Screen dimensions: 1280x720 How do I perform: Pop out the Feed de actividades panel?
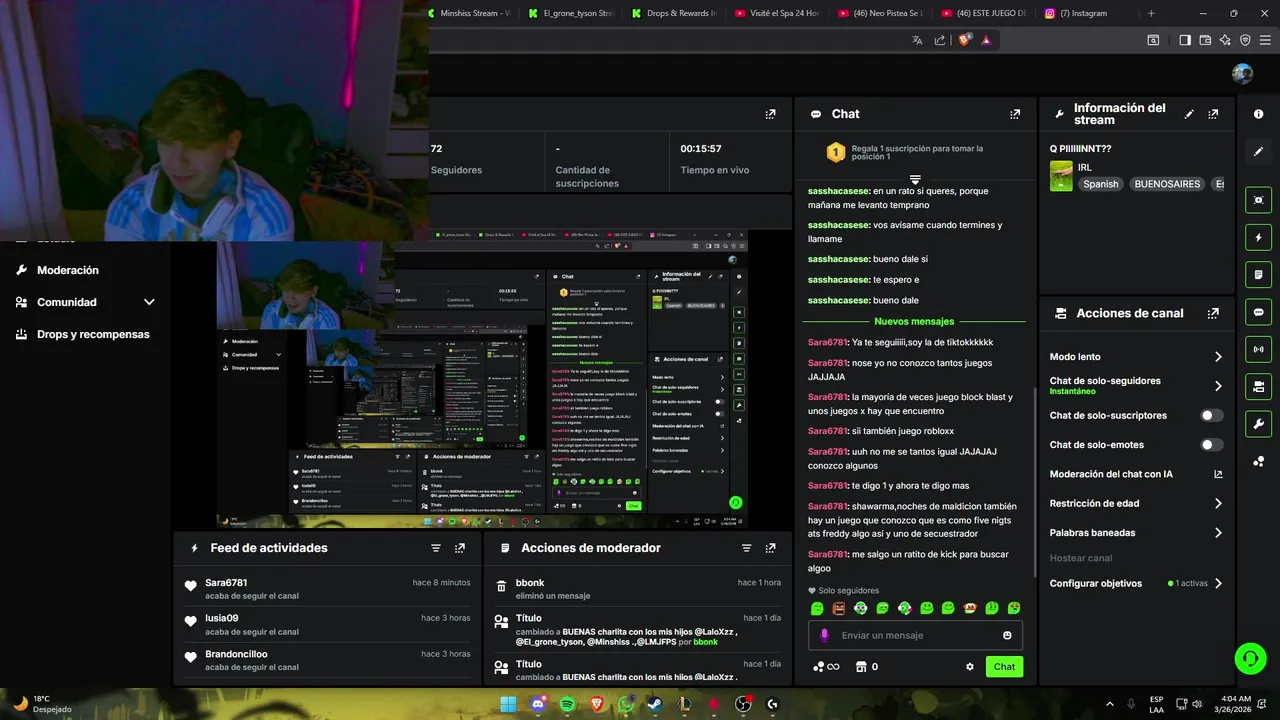[x=460, y=548]
